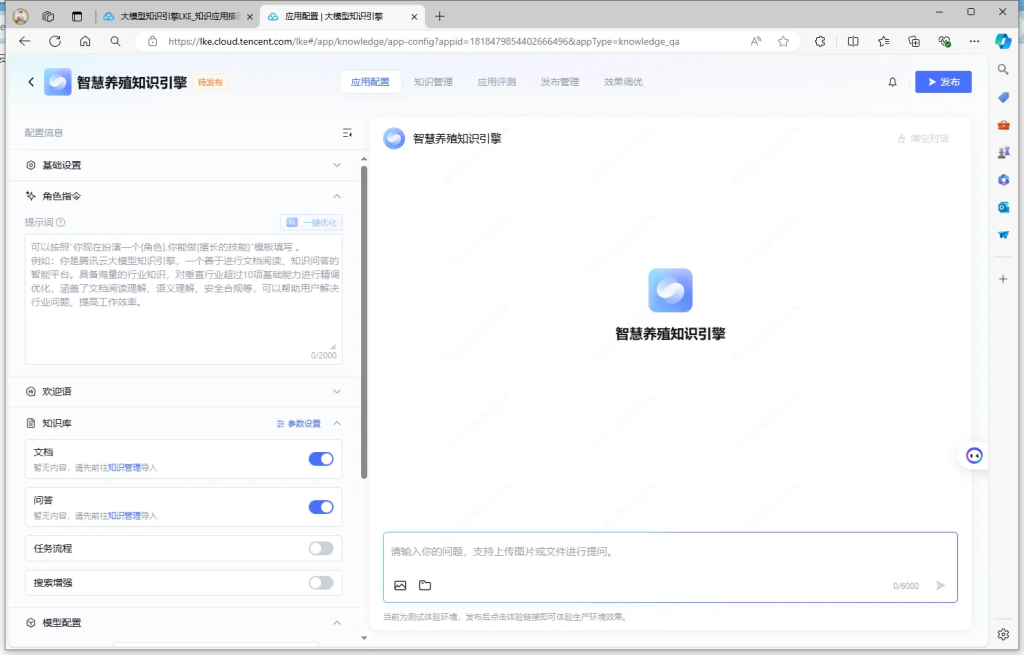Click the notification bell icon
The width and height of the screenshot is (1024, 655).
click(892, 82)
